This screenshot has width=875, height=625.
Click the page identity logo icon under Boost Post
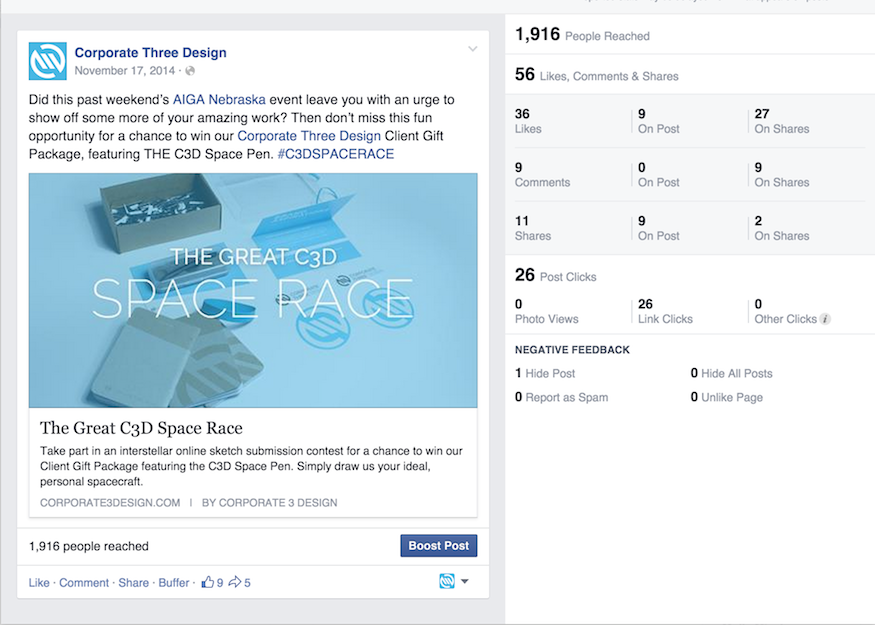pyautogui.click(x=447, y=581)
